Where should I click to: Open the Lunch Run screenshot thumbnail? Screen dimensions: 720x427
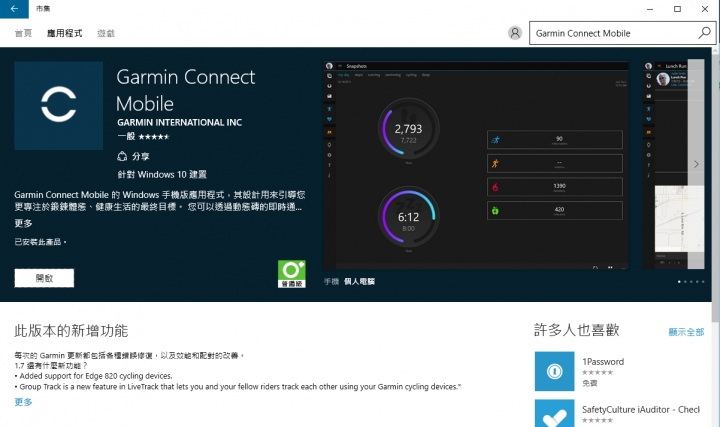[x=673, y=165]
